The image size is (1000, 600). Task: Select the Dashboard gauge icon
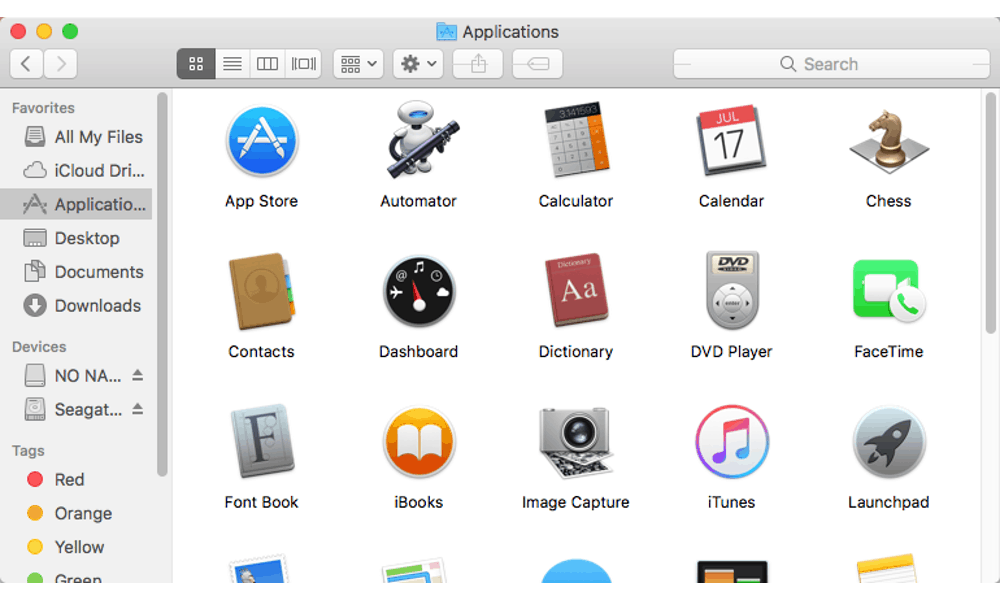[x=419, y=291]
